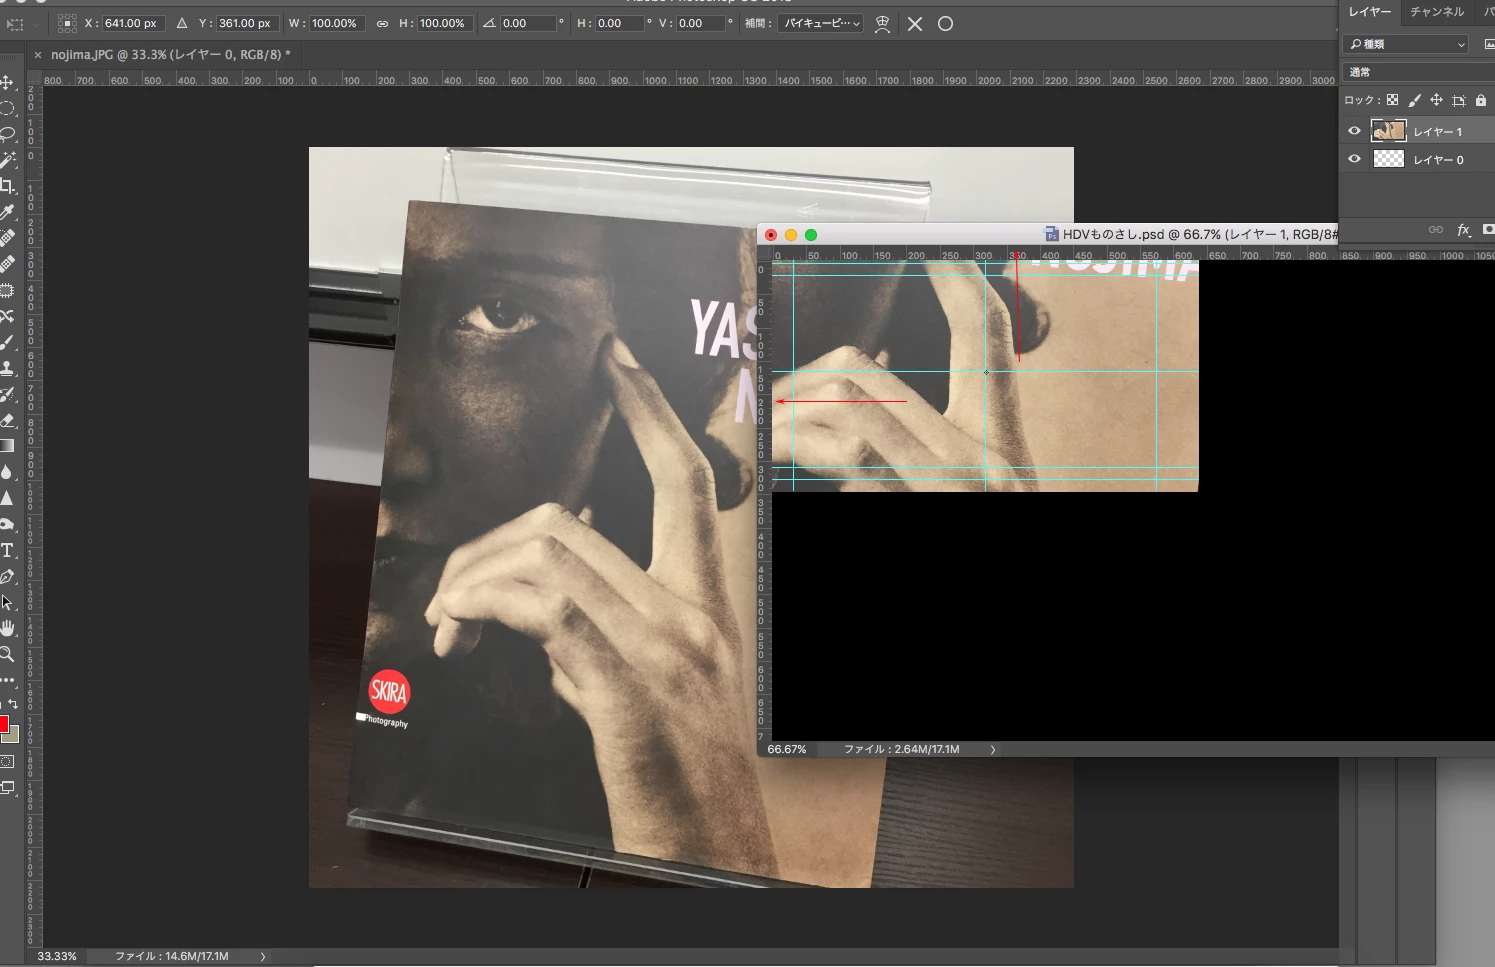This screenshot has width=1495, height=967.
Task: Toggle Quick Mask mode
Action: pos(7,761)
